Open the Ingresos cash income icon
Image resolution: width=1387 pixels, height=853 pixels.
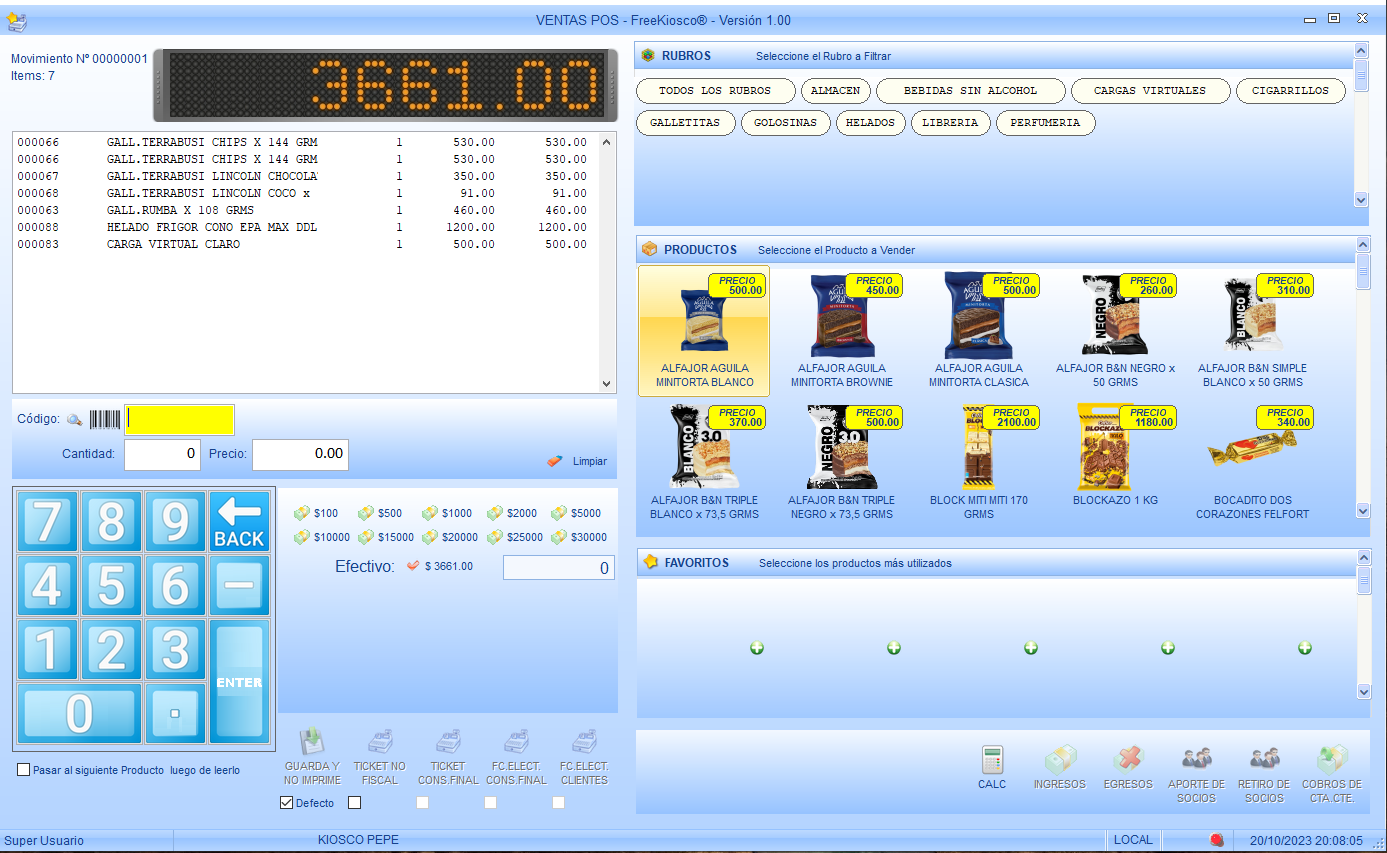click(x=1059, y=768)
